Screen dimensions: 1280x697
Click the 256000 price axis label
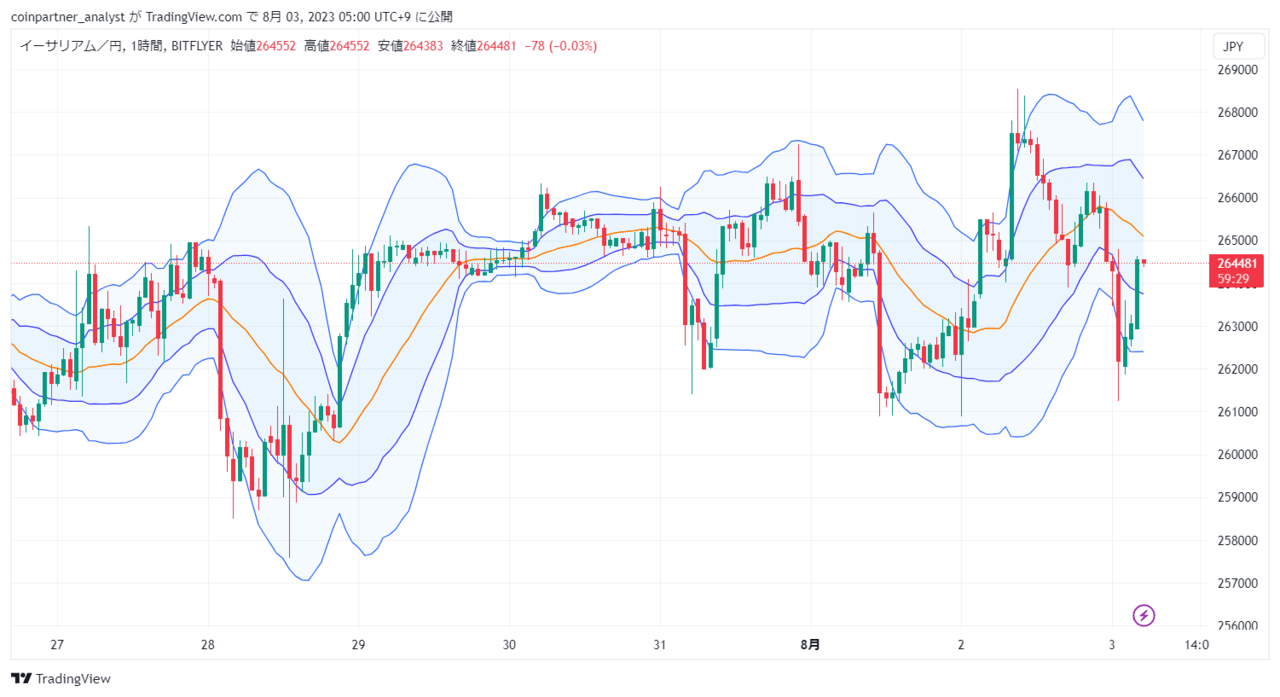coord(1237,626)
